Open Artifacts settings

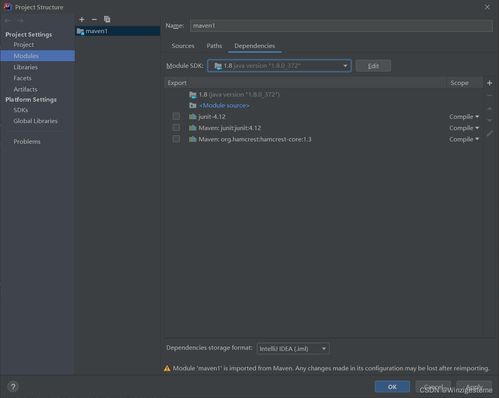25,89
